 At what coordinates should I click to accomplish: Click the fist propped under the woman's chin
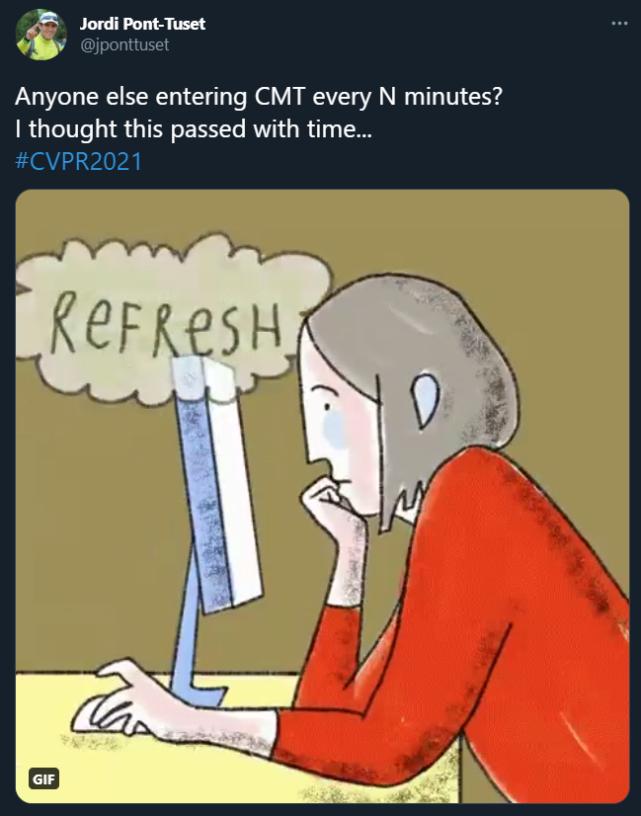[330, 510]
